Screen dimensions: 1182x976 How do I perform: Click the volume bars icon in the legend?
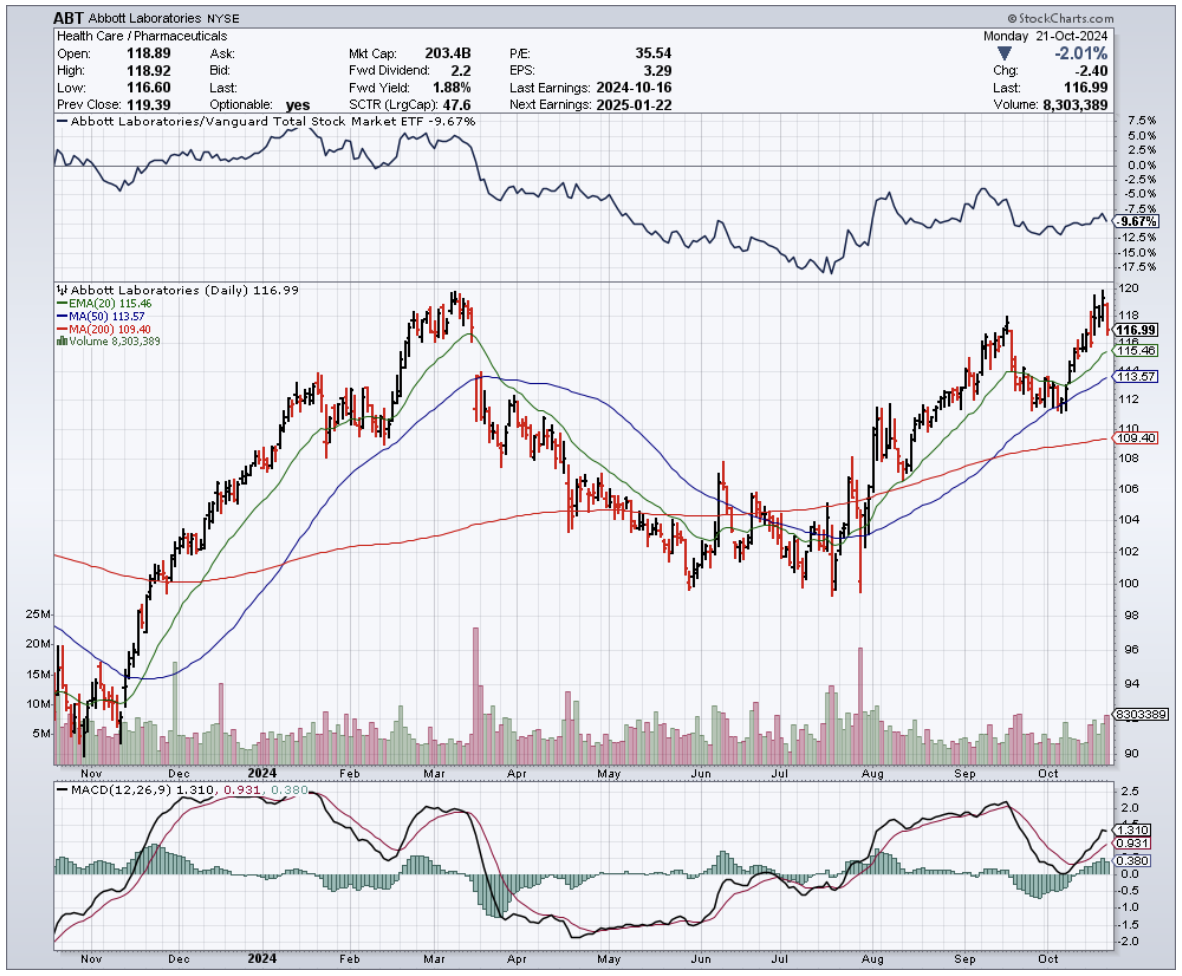coord(62,341)
